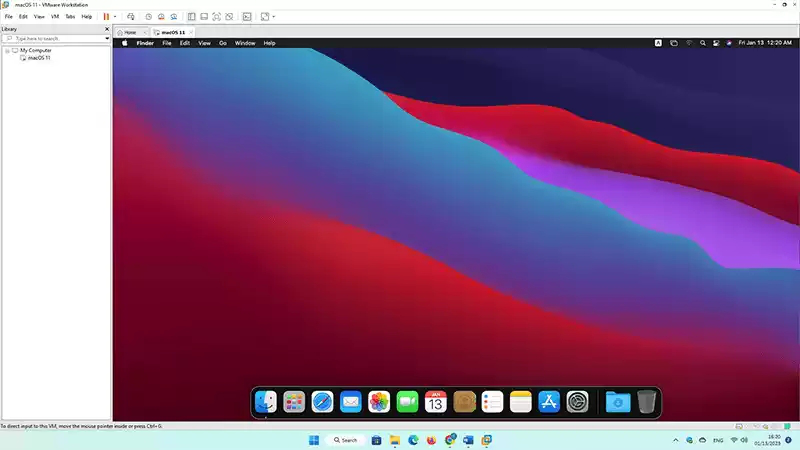
Task: Switch to Unity mode icon
Action: point(230,17)
